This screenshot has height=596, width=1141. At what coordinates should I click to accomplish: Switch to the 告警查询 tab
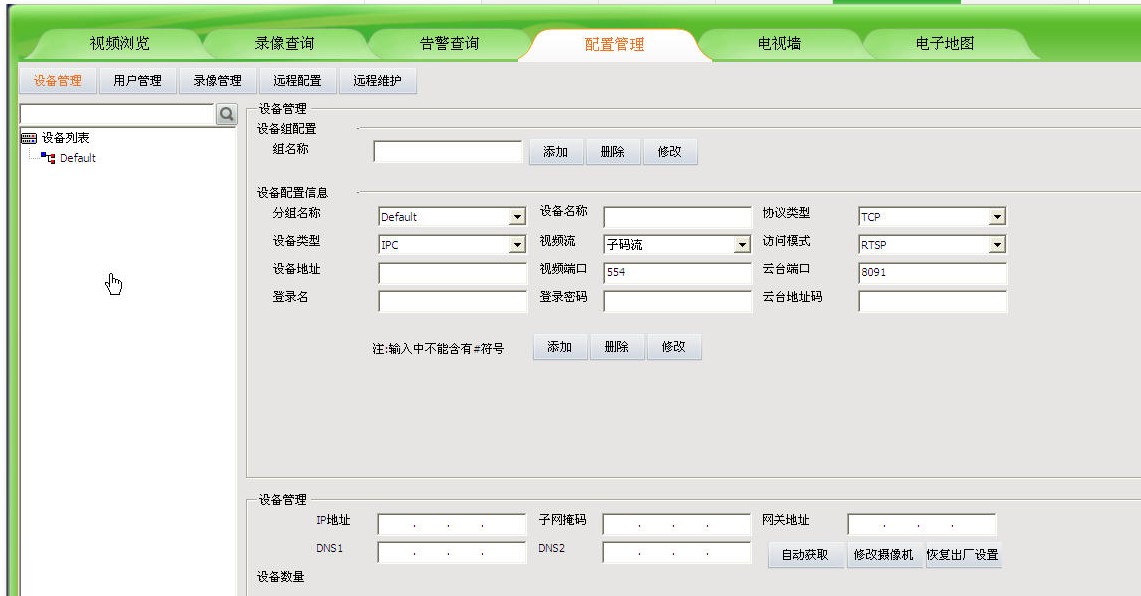pyautogui.click(x=450, y=44)
